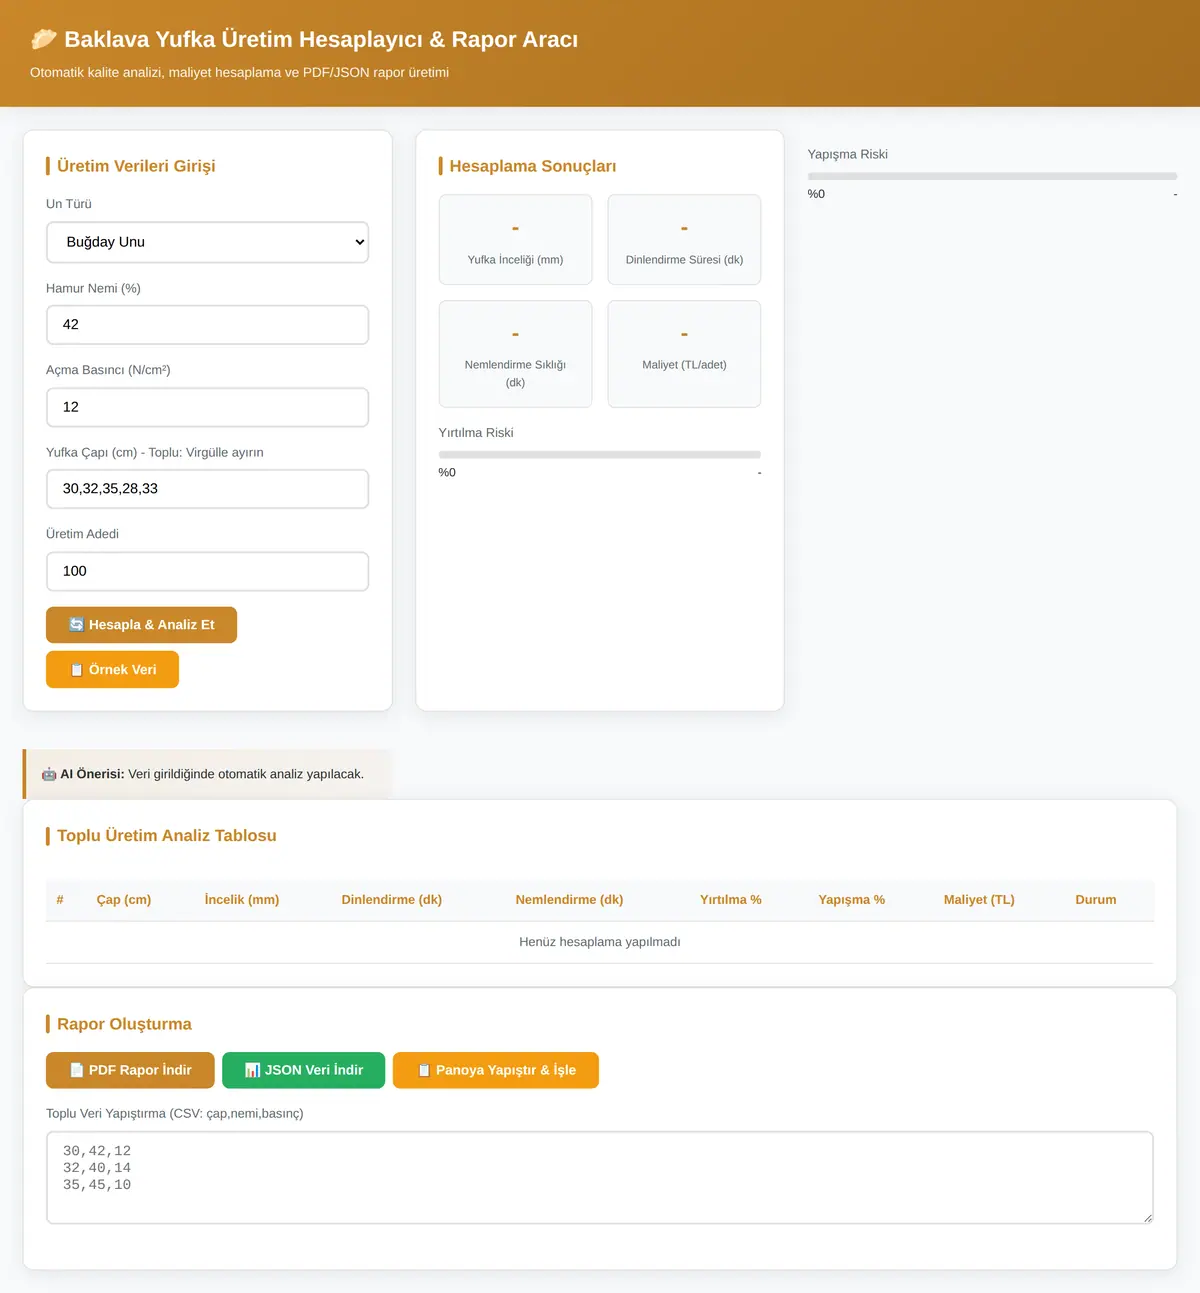Click the Nemlendirme Sıklığı (dk) result card

516,354
